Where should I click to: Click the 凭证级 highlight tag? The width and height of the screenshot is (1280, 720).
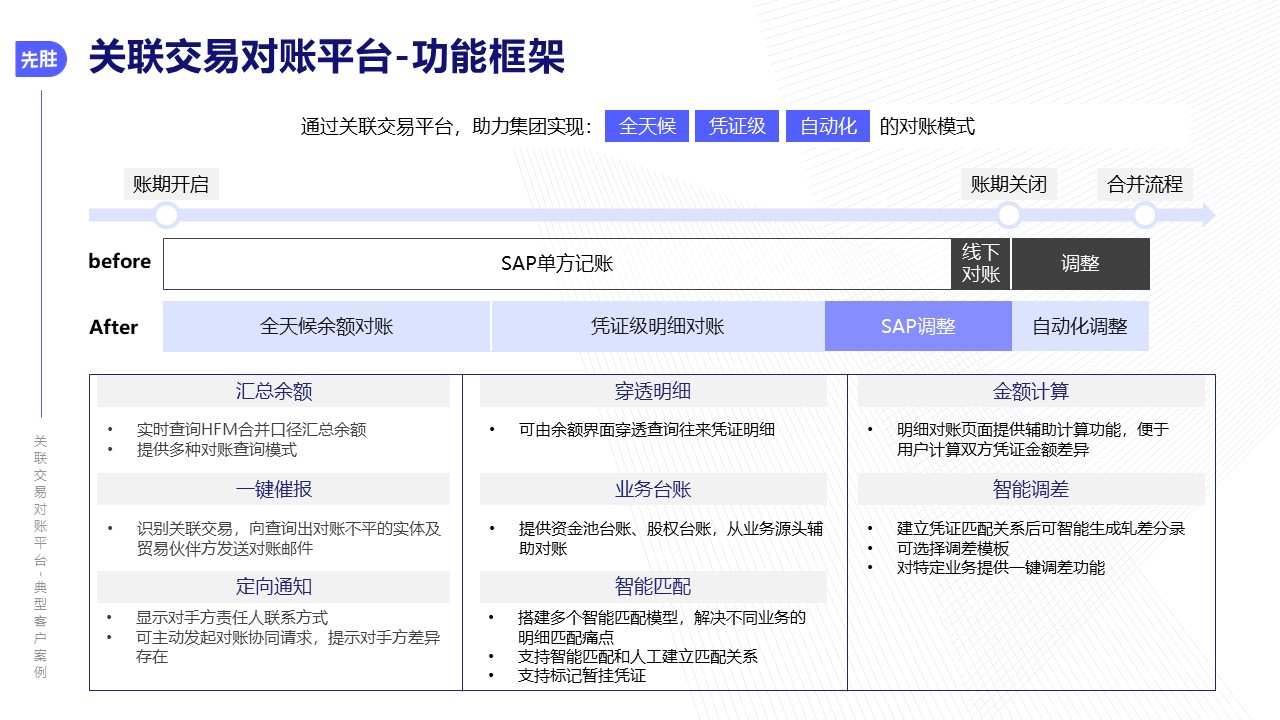click(x=737, y=126)
